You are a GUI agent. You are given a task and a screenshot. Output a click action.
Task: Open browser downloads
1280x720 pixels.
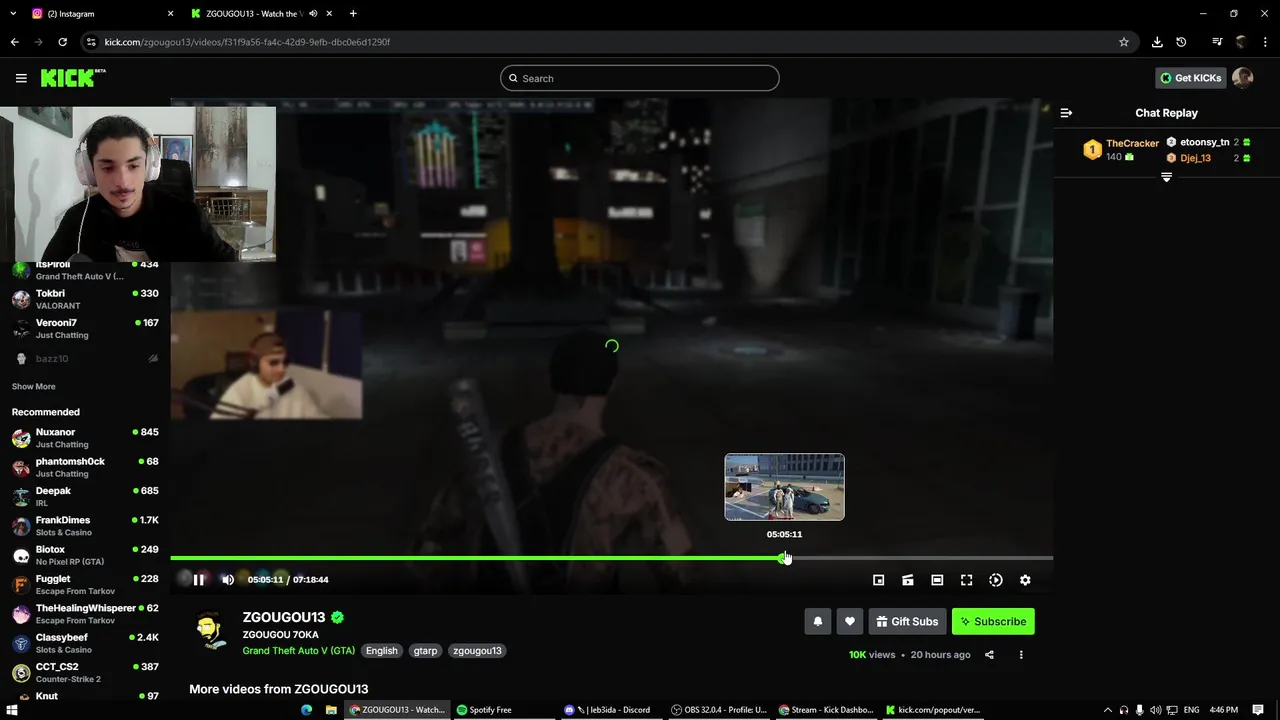pyautogui.click(x=1157, y=42)
